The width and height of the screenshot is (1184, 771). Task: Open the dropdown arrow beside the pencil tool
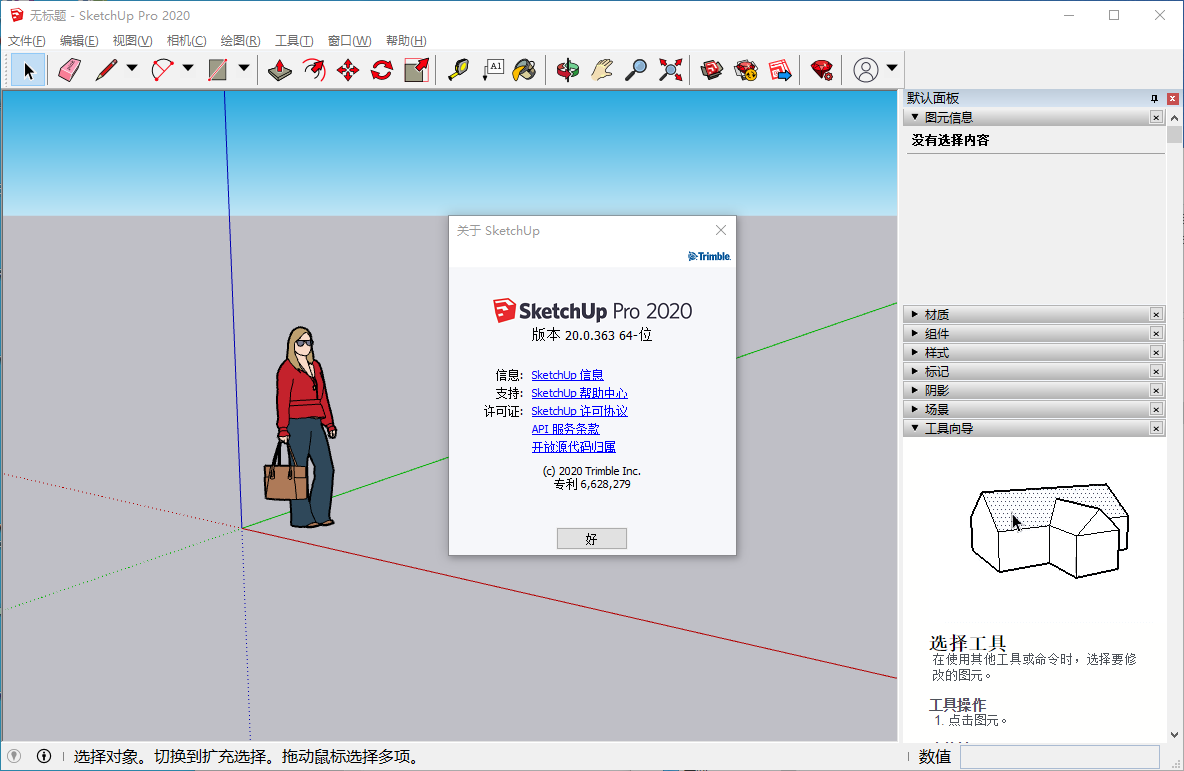[132, 69]
